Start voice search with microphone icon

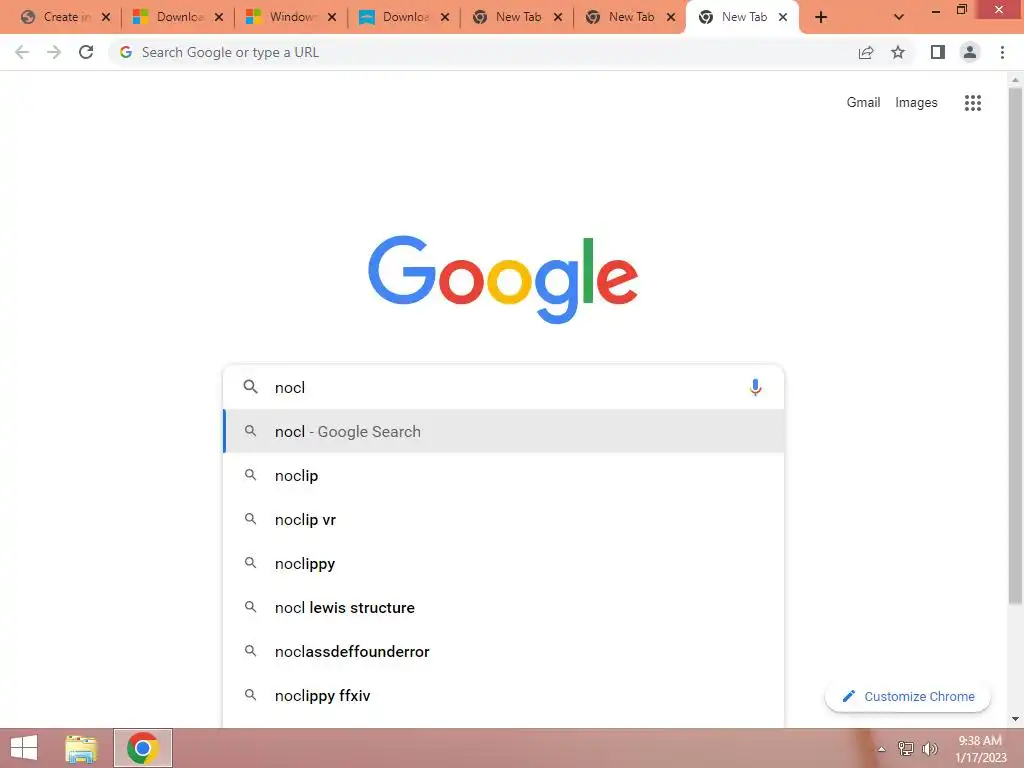coord(755,387)
